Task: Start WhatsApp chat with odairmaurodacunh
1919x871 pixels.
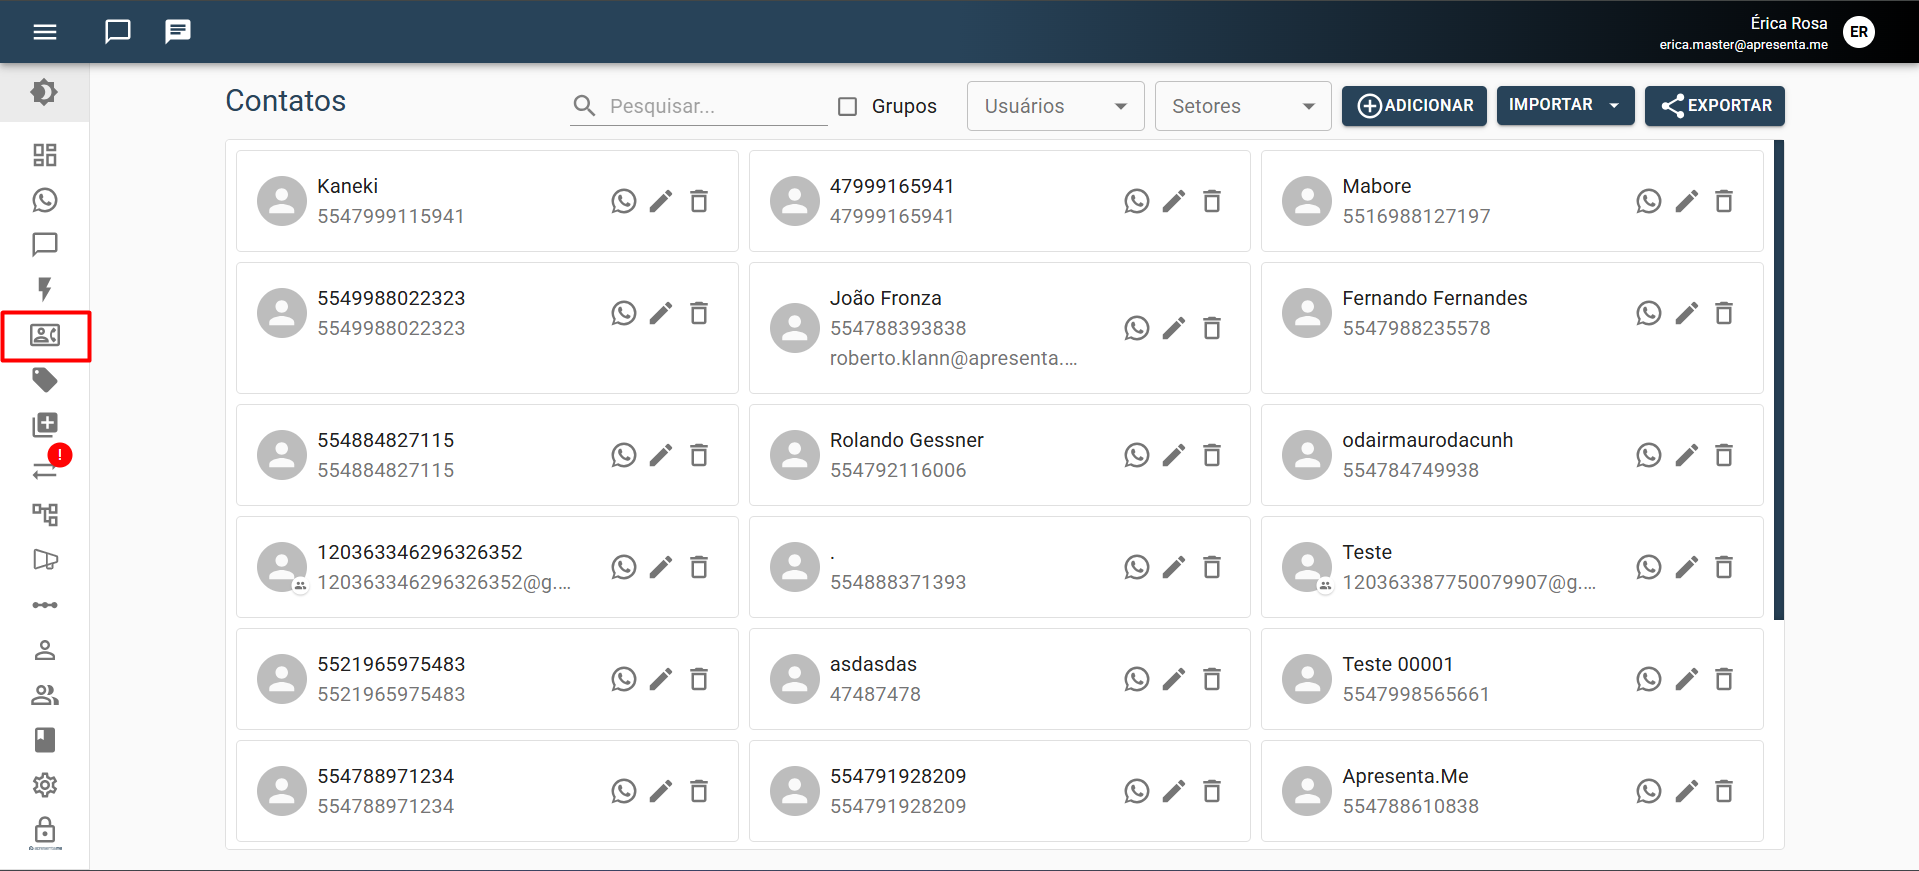Action: pyautogui.click(x=1649, y=455)
